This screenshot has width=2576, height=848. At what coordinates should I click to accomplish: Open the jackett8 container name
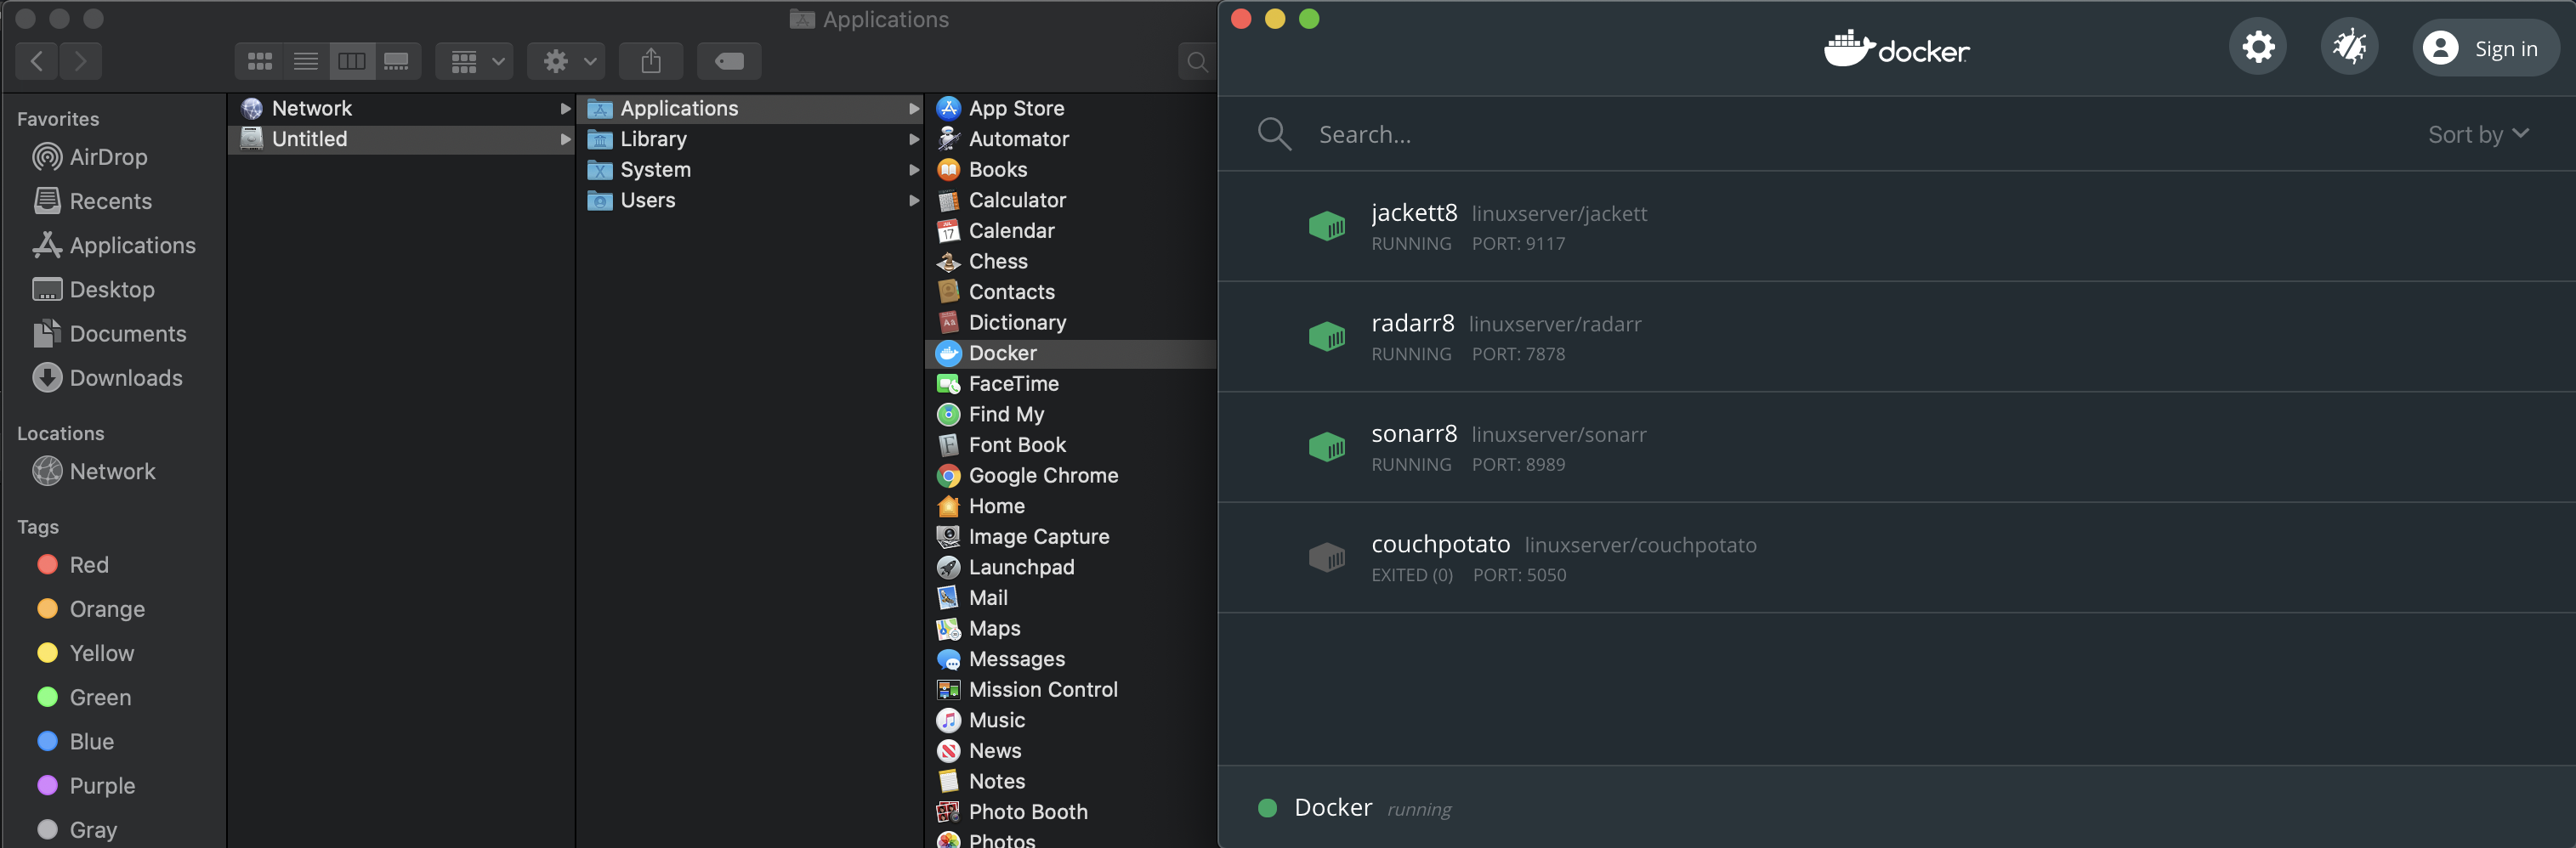(1414, 212)
